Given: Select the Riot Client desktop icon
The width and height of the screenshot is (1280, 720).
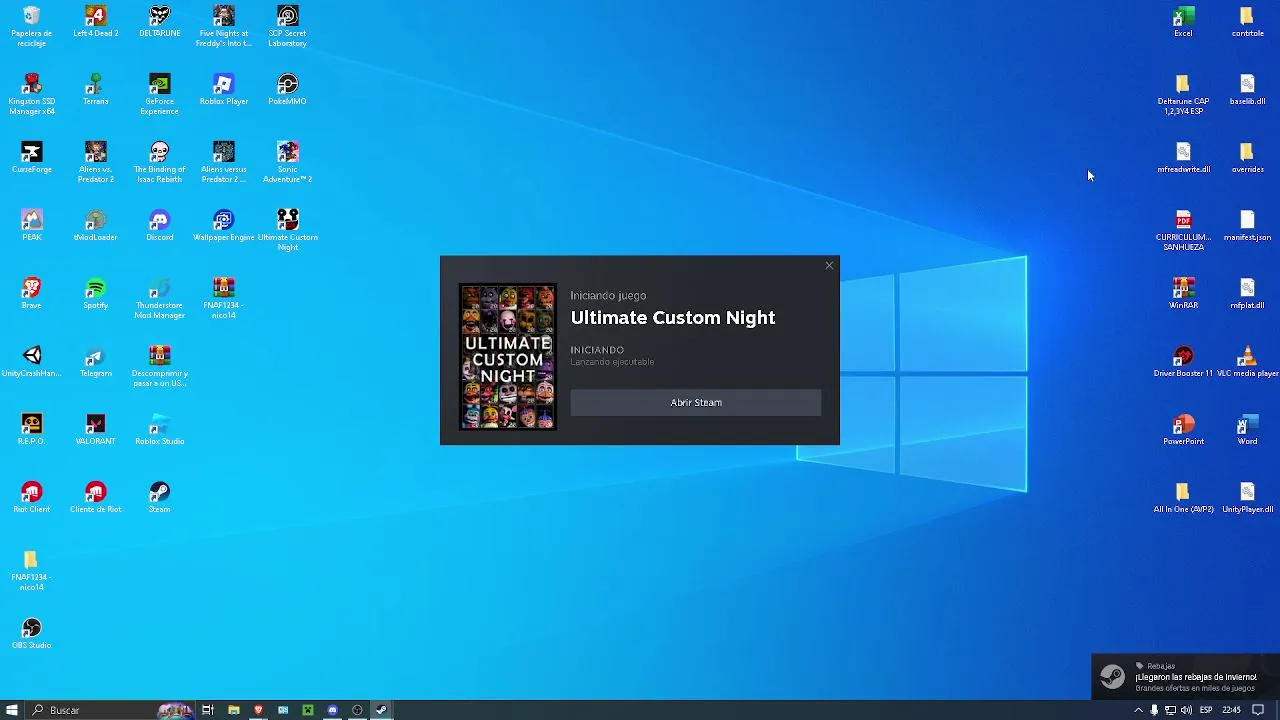Looking at the screenshot, I should [32, 498].
